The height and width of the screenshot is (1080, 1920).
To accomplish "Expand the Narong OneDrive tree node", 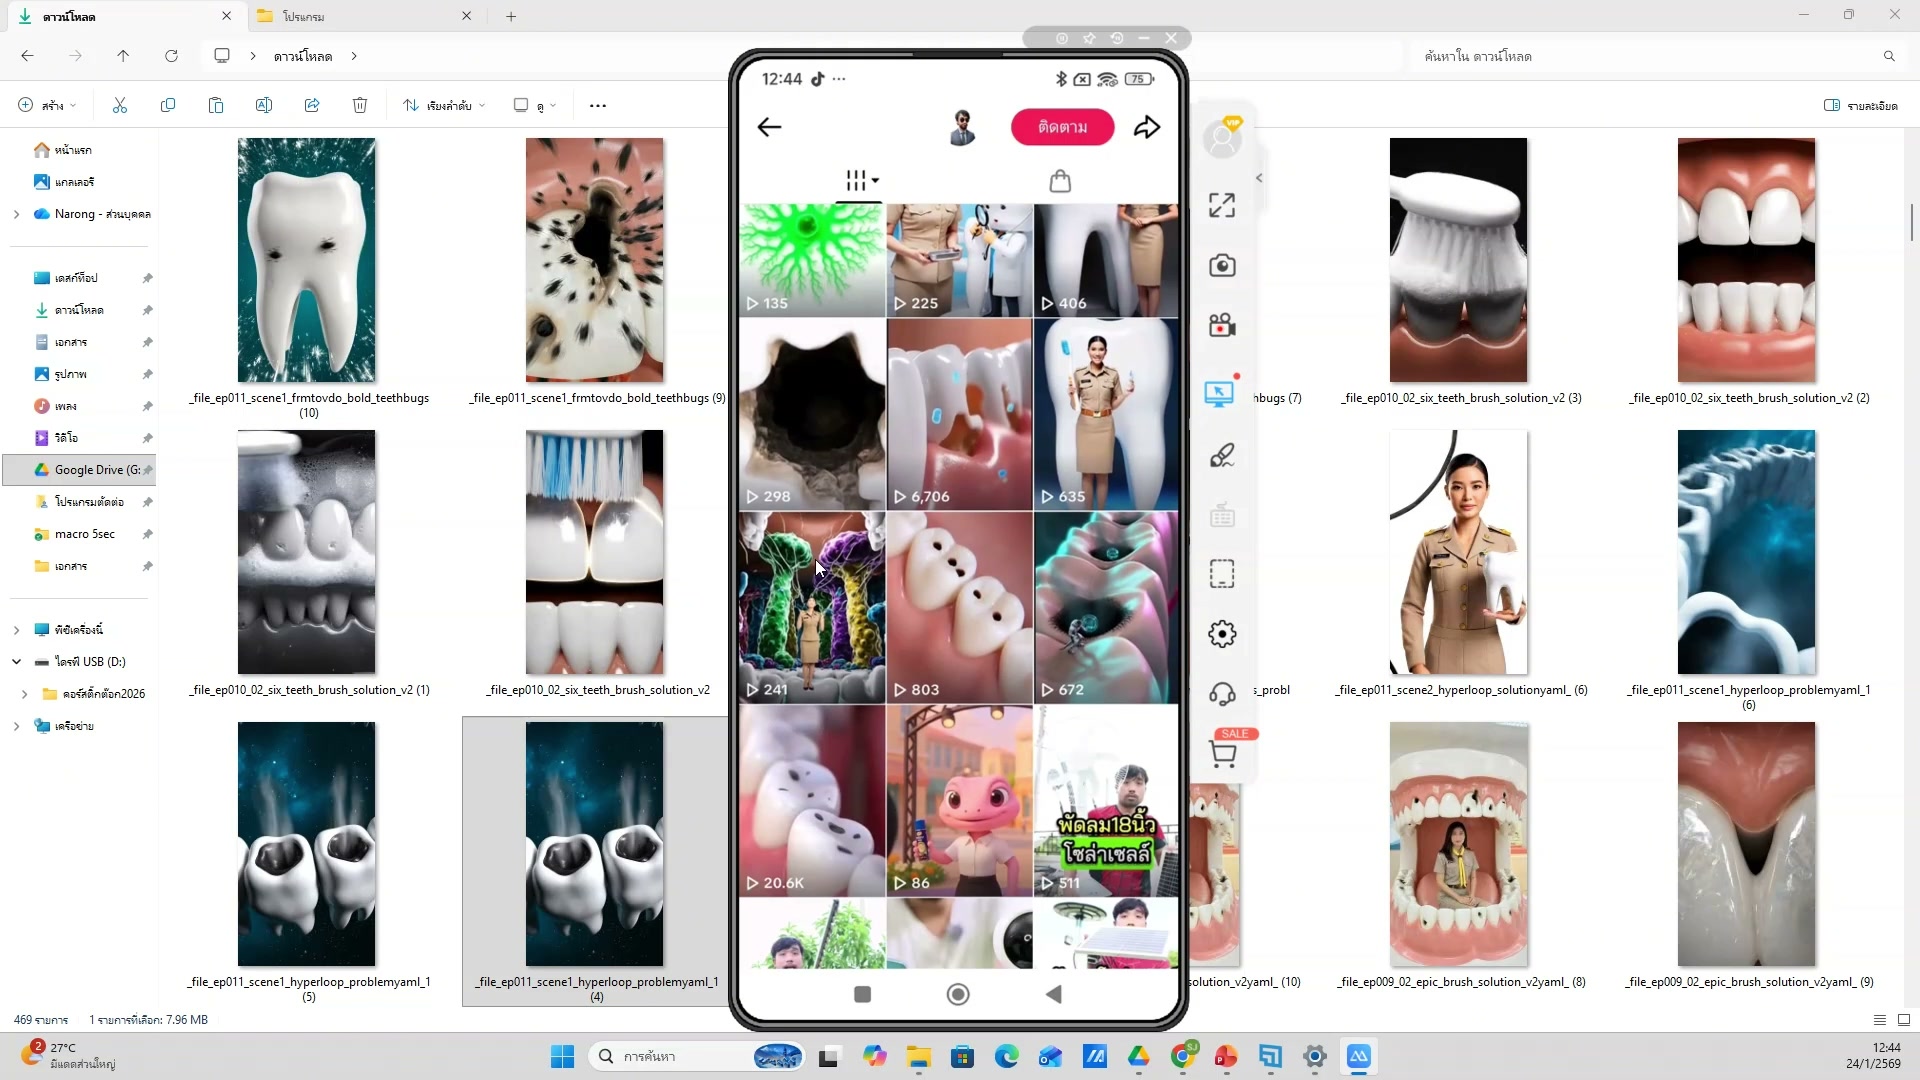I will tap(16, 214).
